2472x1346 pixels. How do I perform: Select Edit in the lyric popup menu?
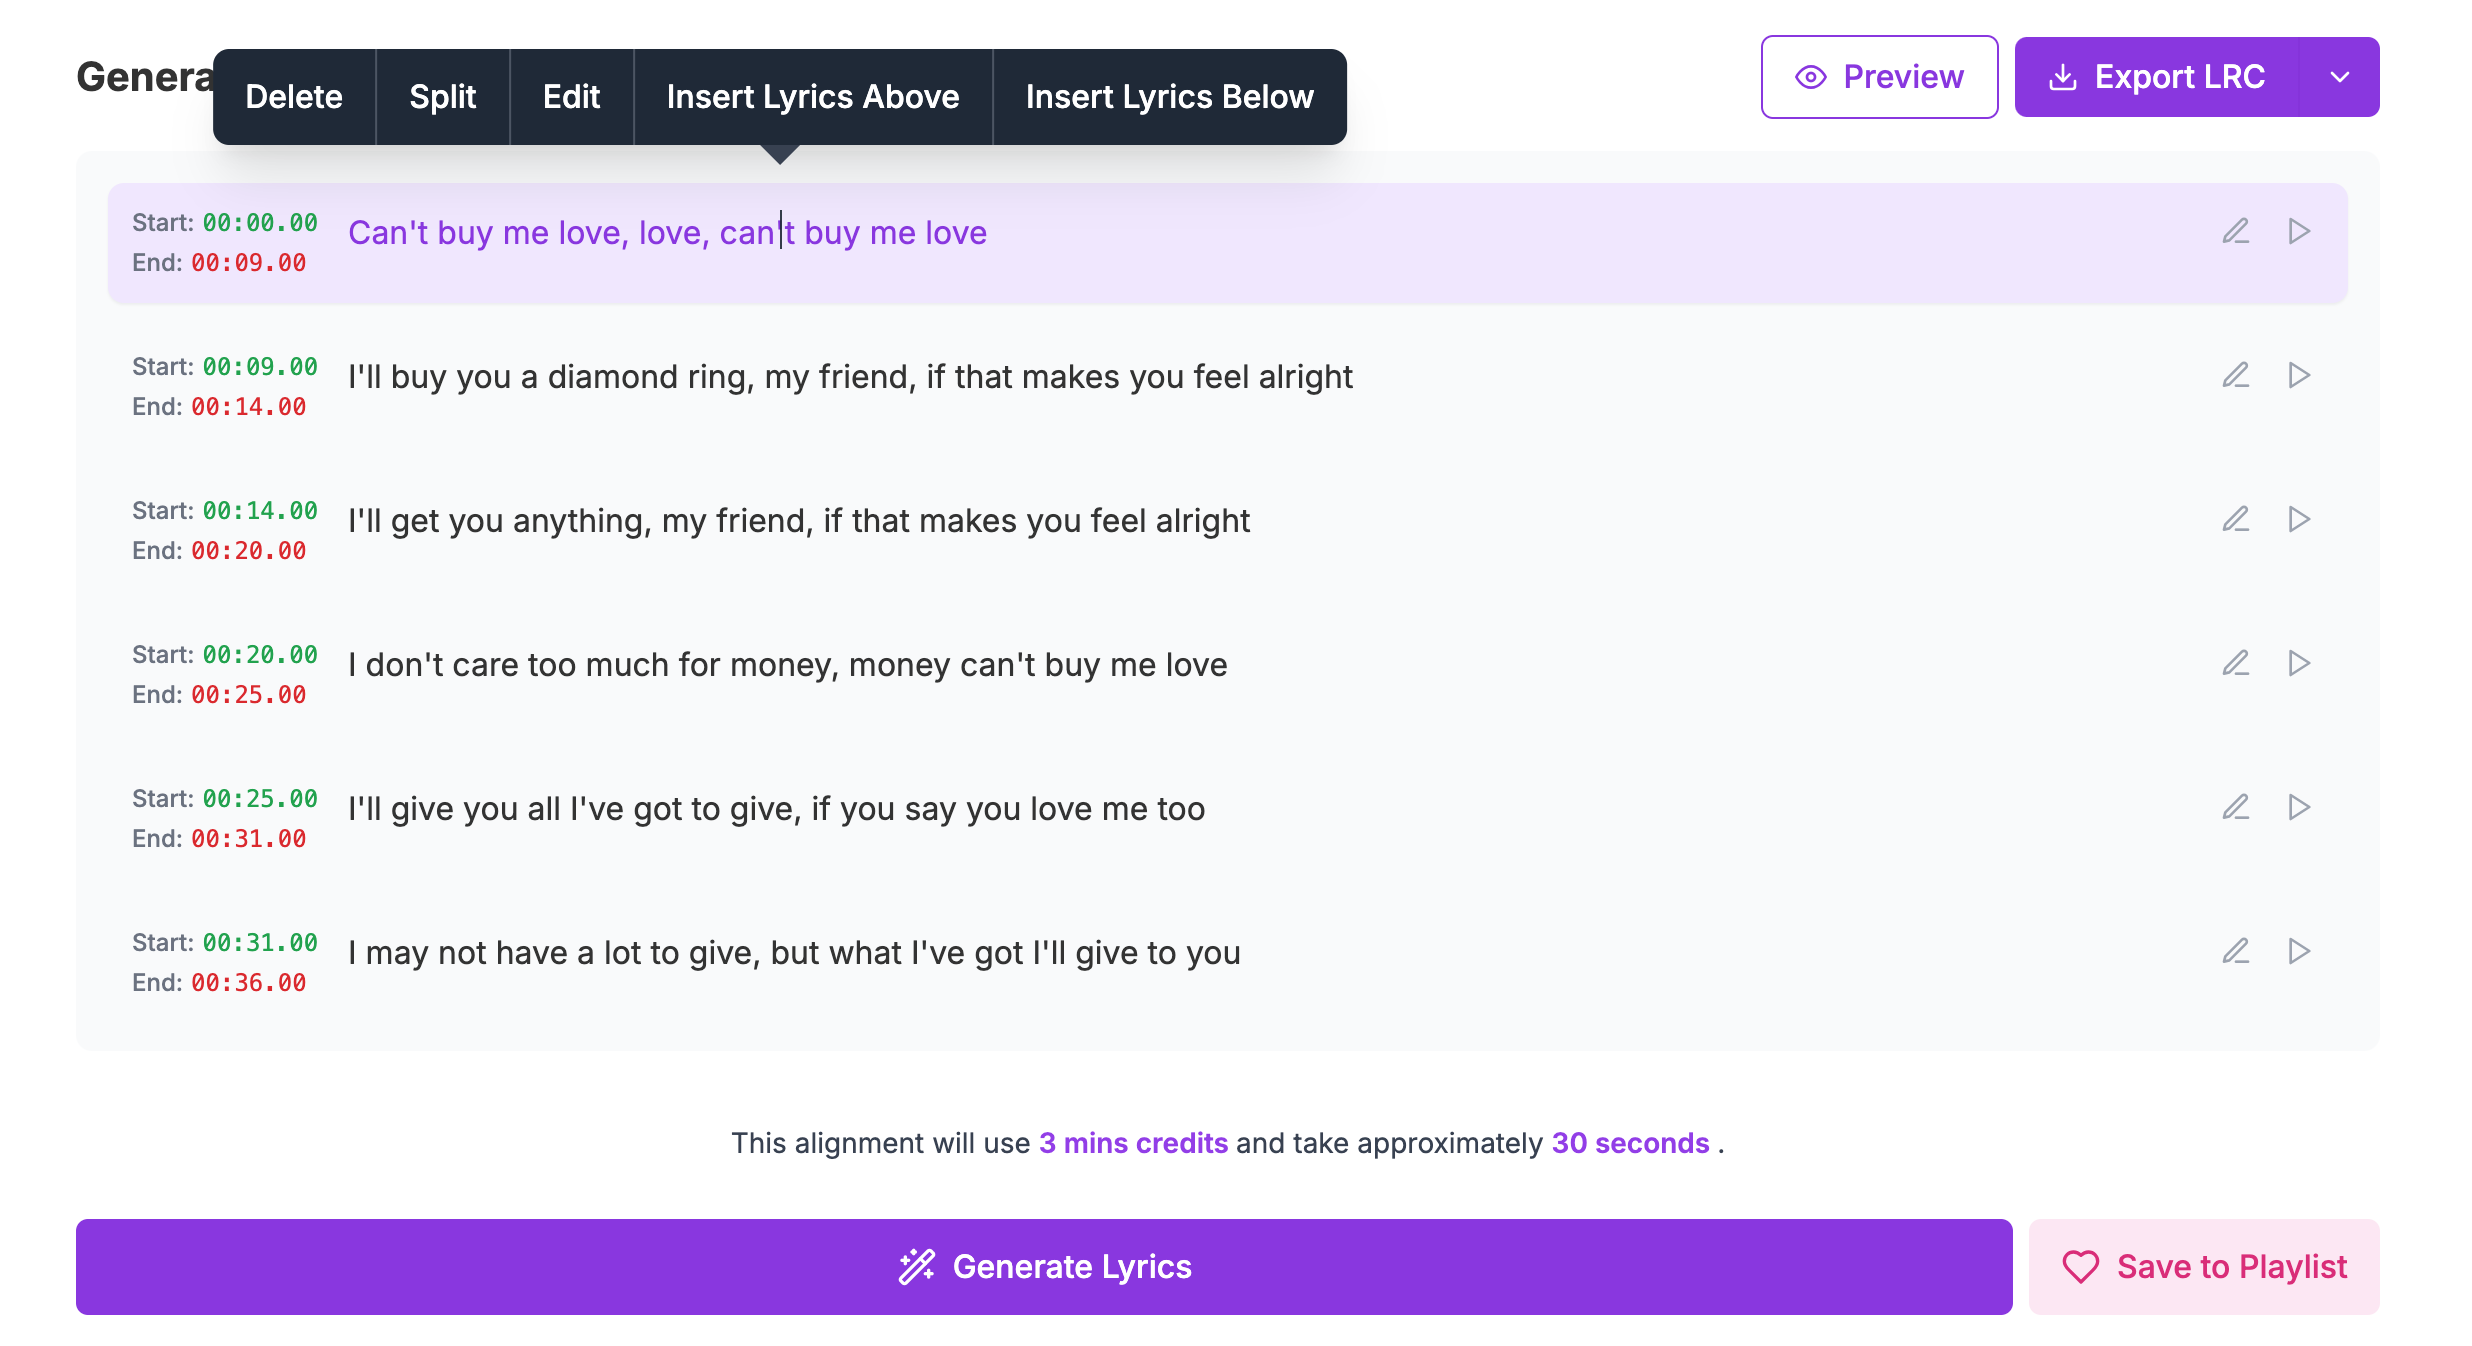point(572,97)
